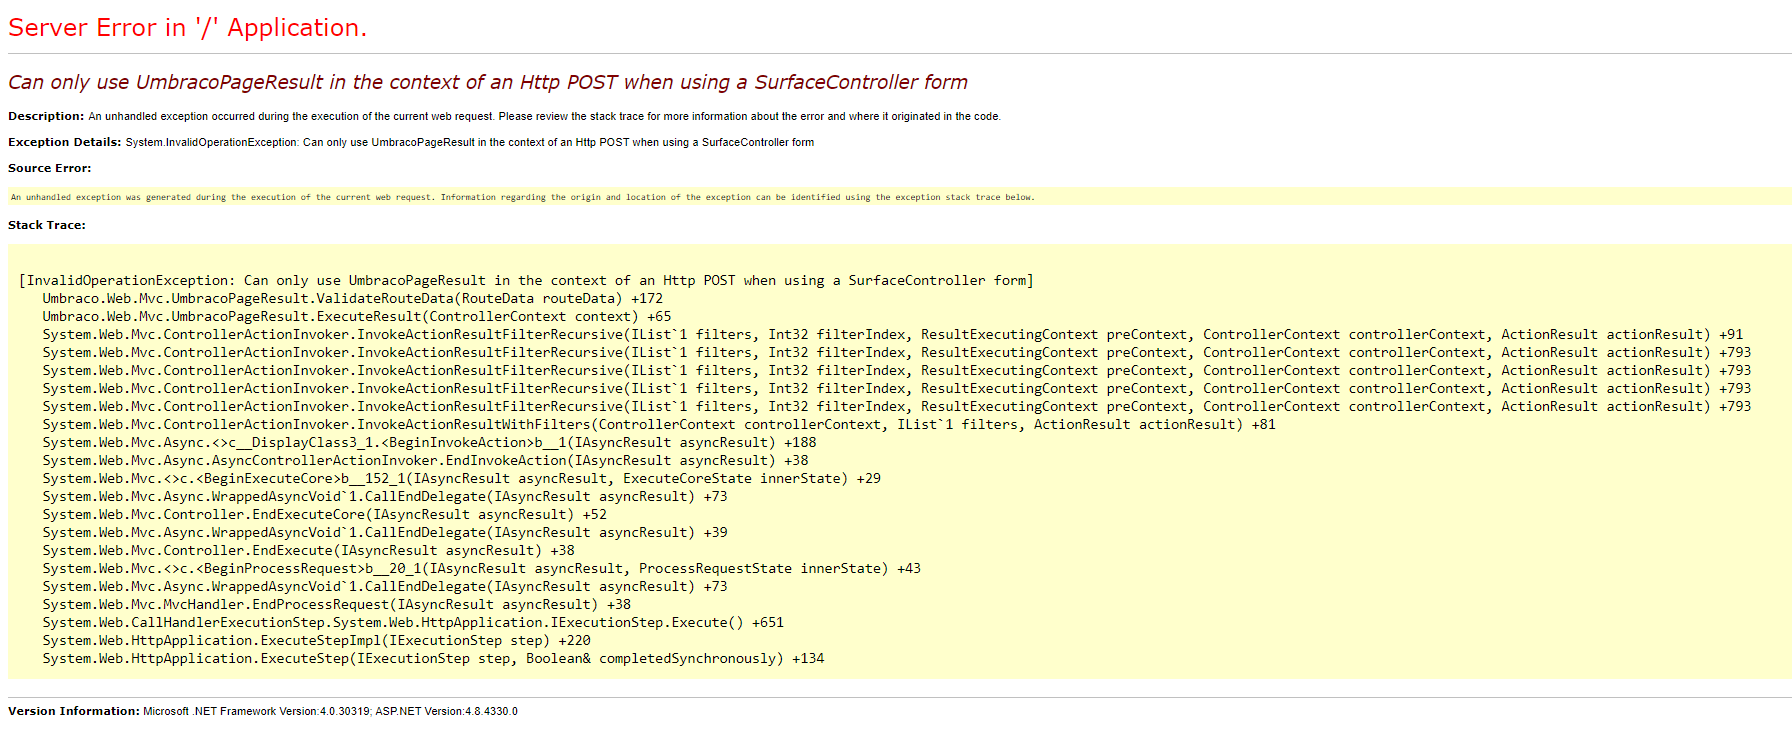1792x731 pixels.
Task: Click the 'CallHandlerExecutionStep' +651 stack line
Action: tap(413, 623)
